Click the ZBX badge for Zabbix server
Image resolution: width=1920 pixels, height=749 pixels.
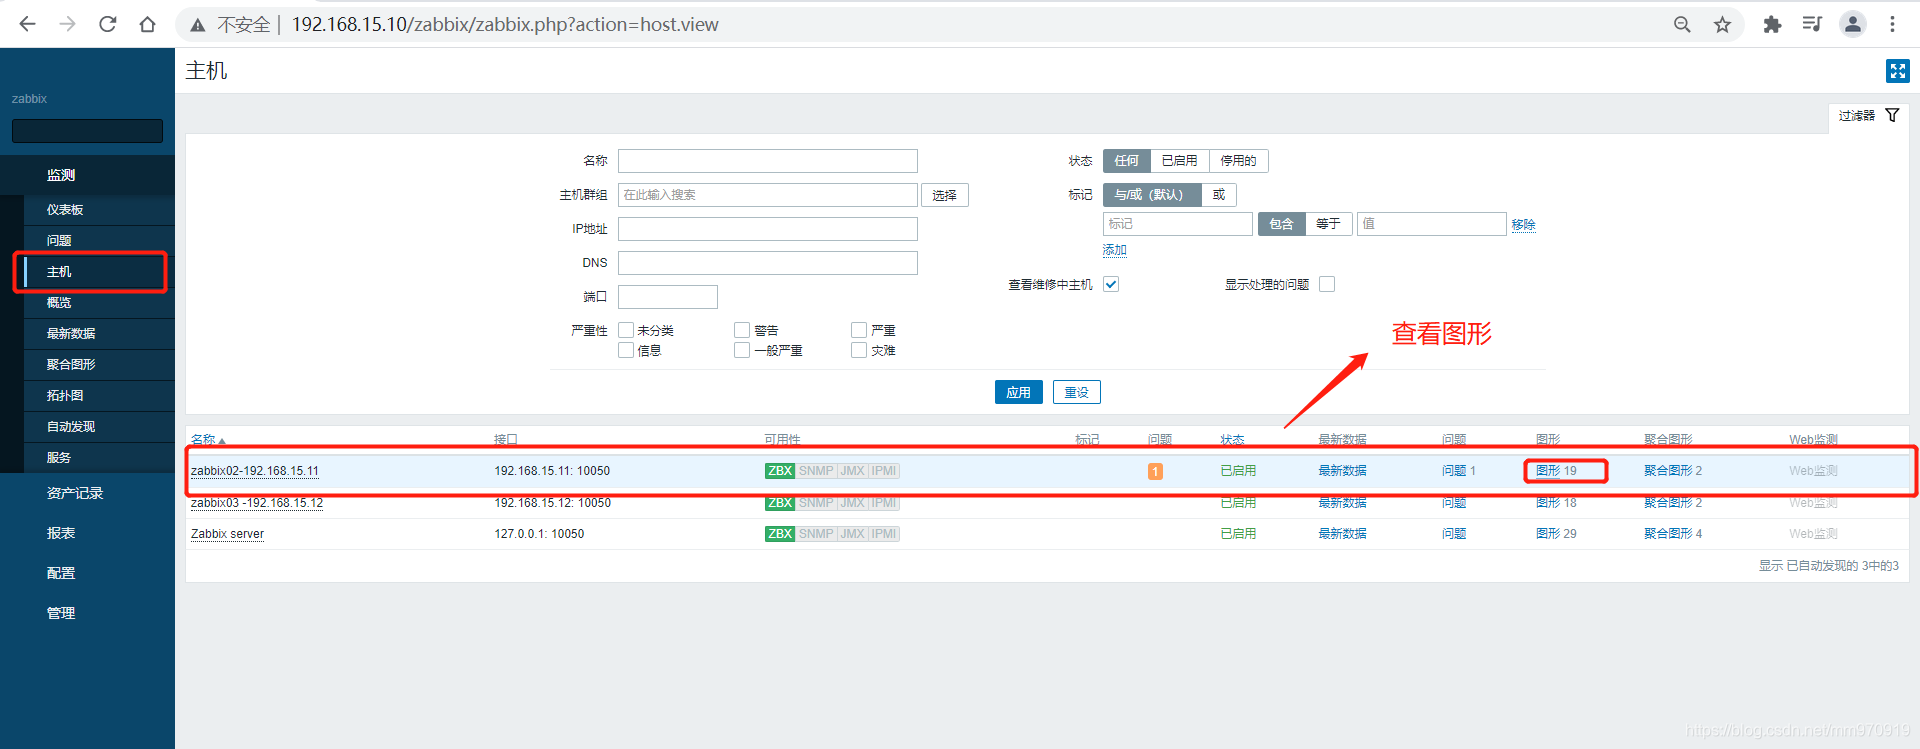pyautogui.click(x=780, y=534)
